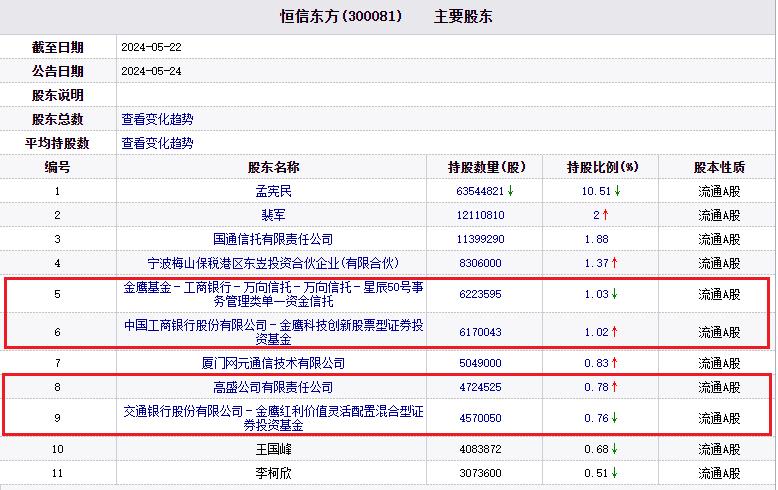Click the 公告日期 value 2024-05-24

click(151, 71)
